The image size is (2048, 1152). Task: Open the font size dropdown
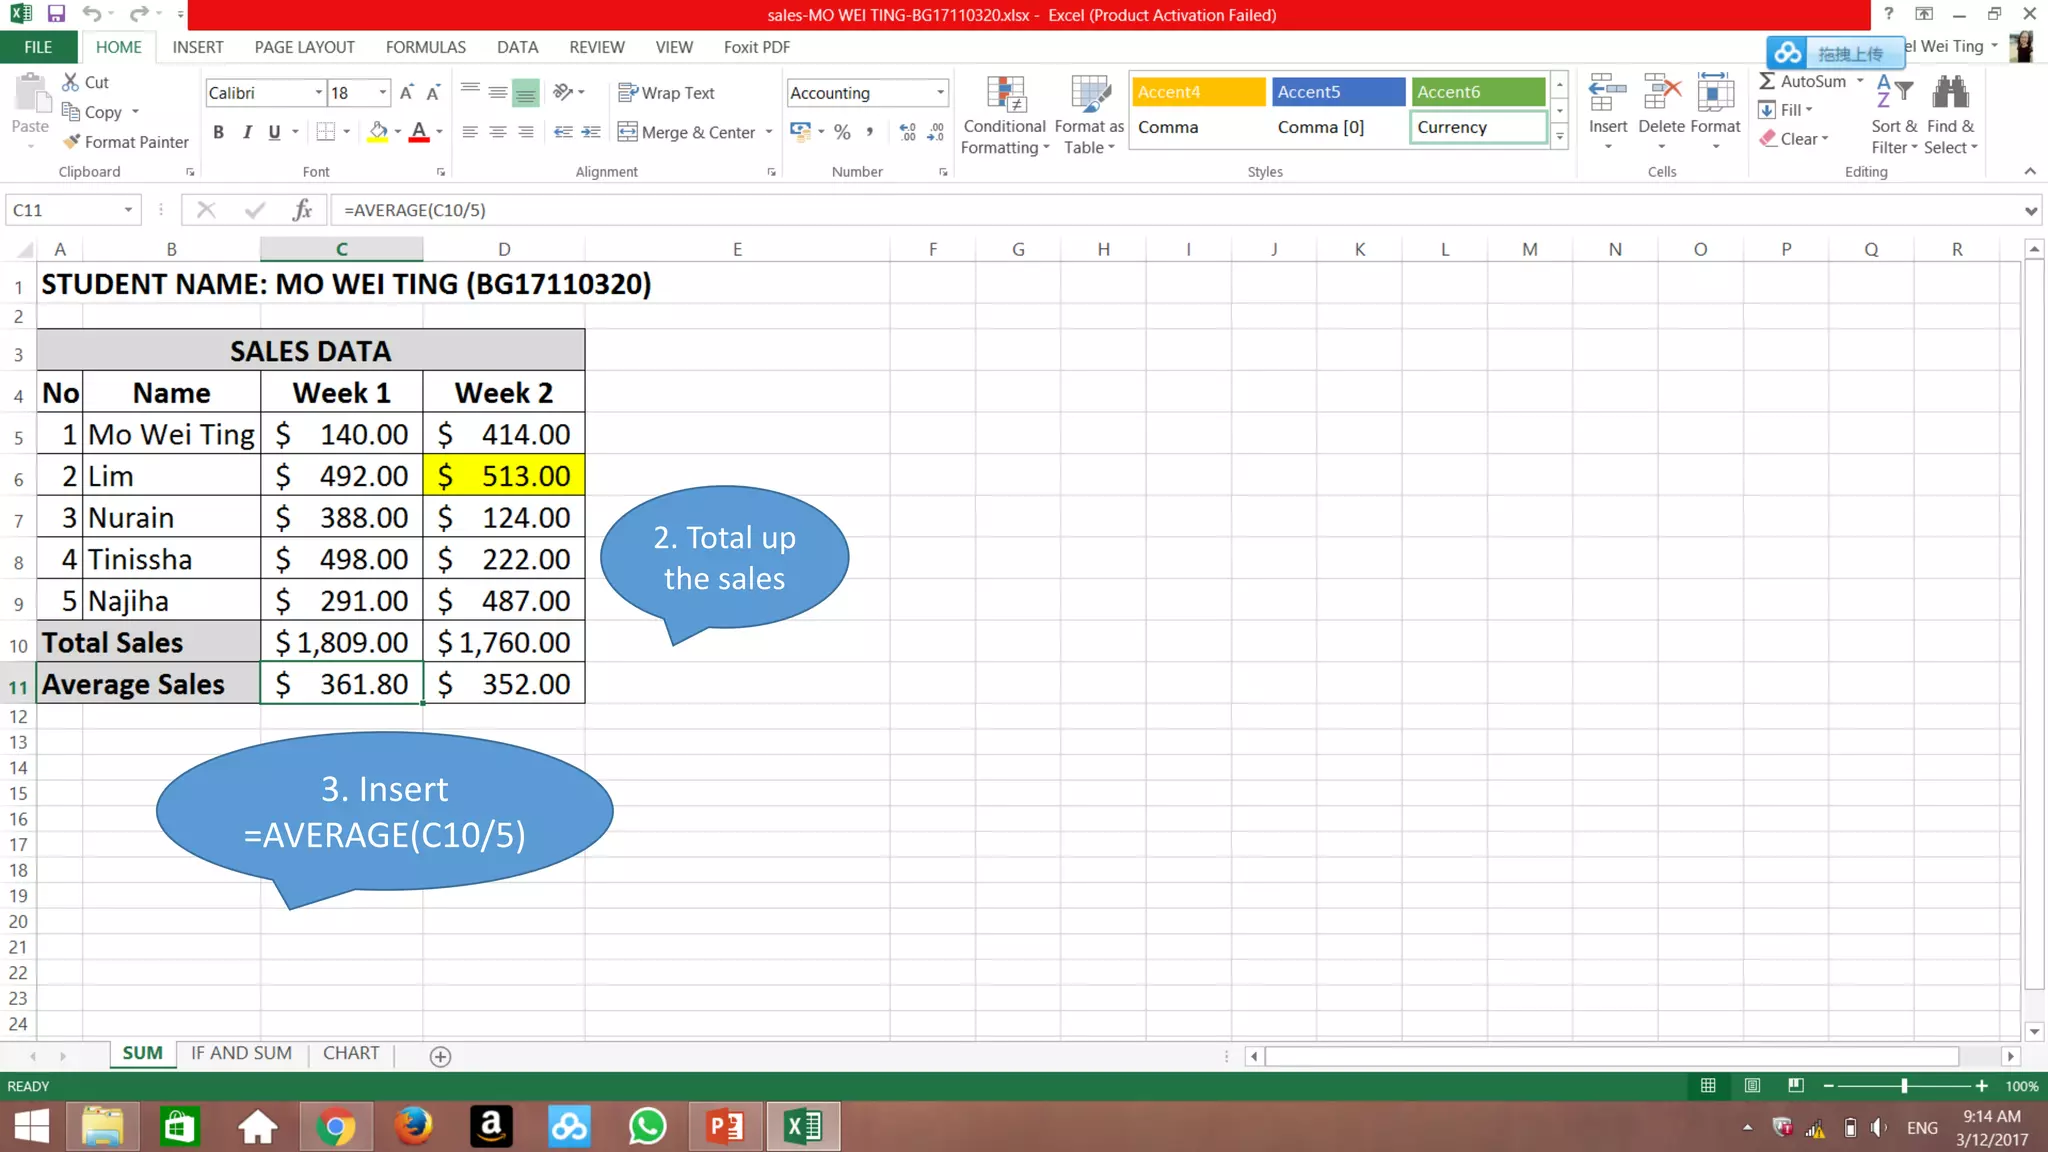click(382, 93)
